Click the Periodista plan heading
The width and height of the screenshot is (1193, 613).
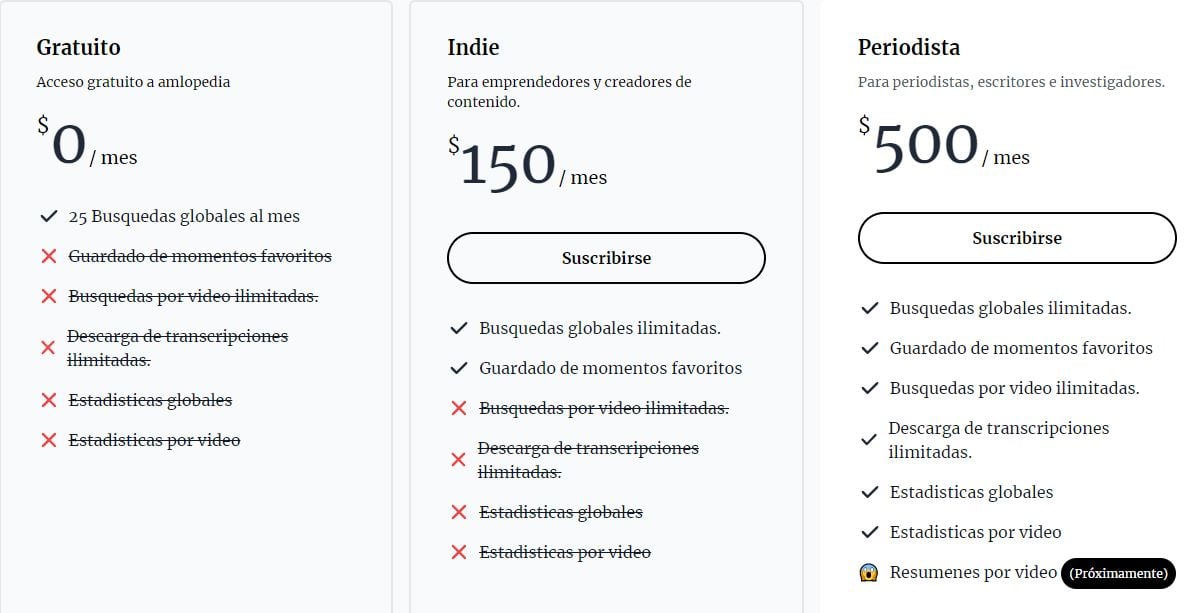pos(908,47)
